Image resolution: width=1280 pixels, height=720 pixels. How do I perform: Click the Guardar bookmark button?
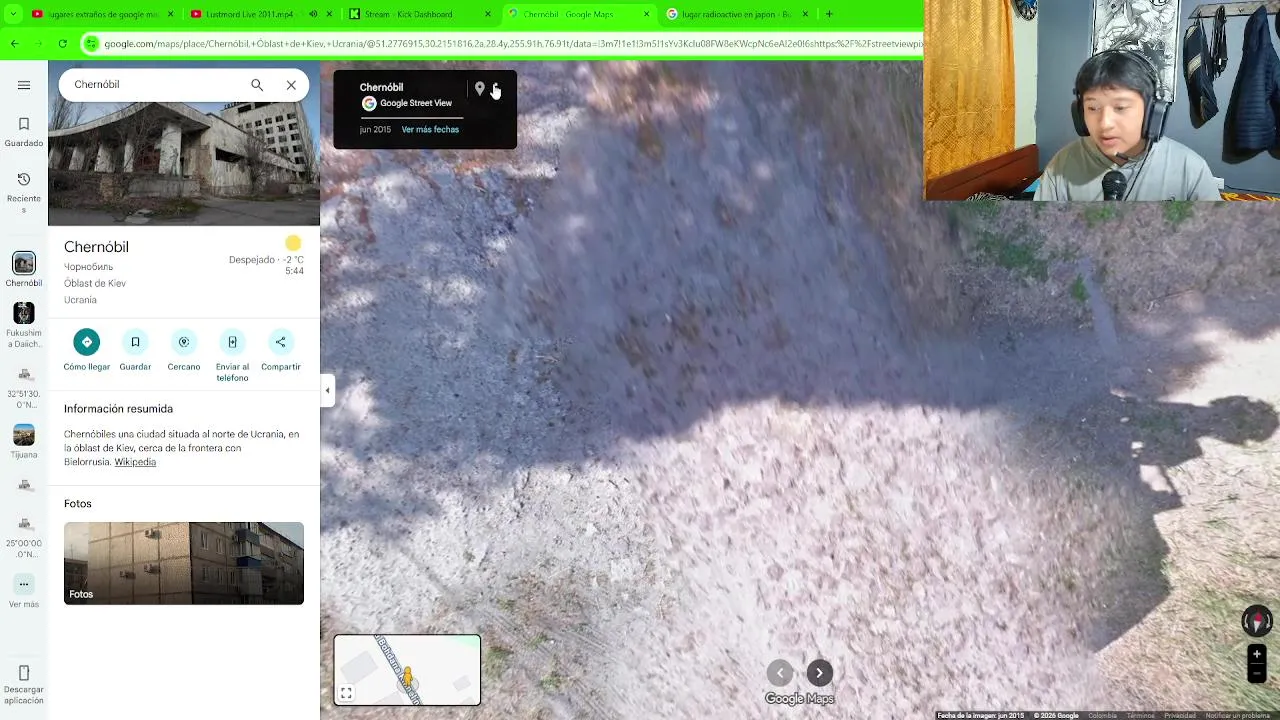135,351
